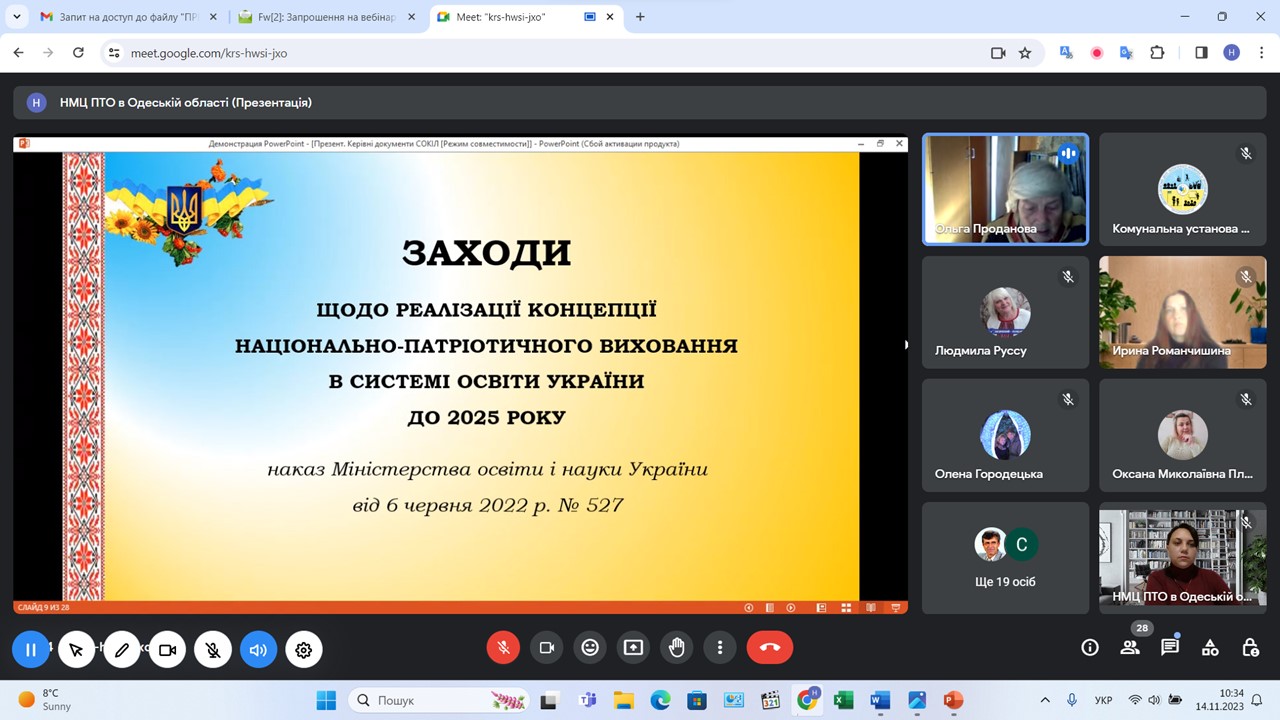Open the emoji reactions button

tap(590, 648)
